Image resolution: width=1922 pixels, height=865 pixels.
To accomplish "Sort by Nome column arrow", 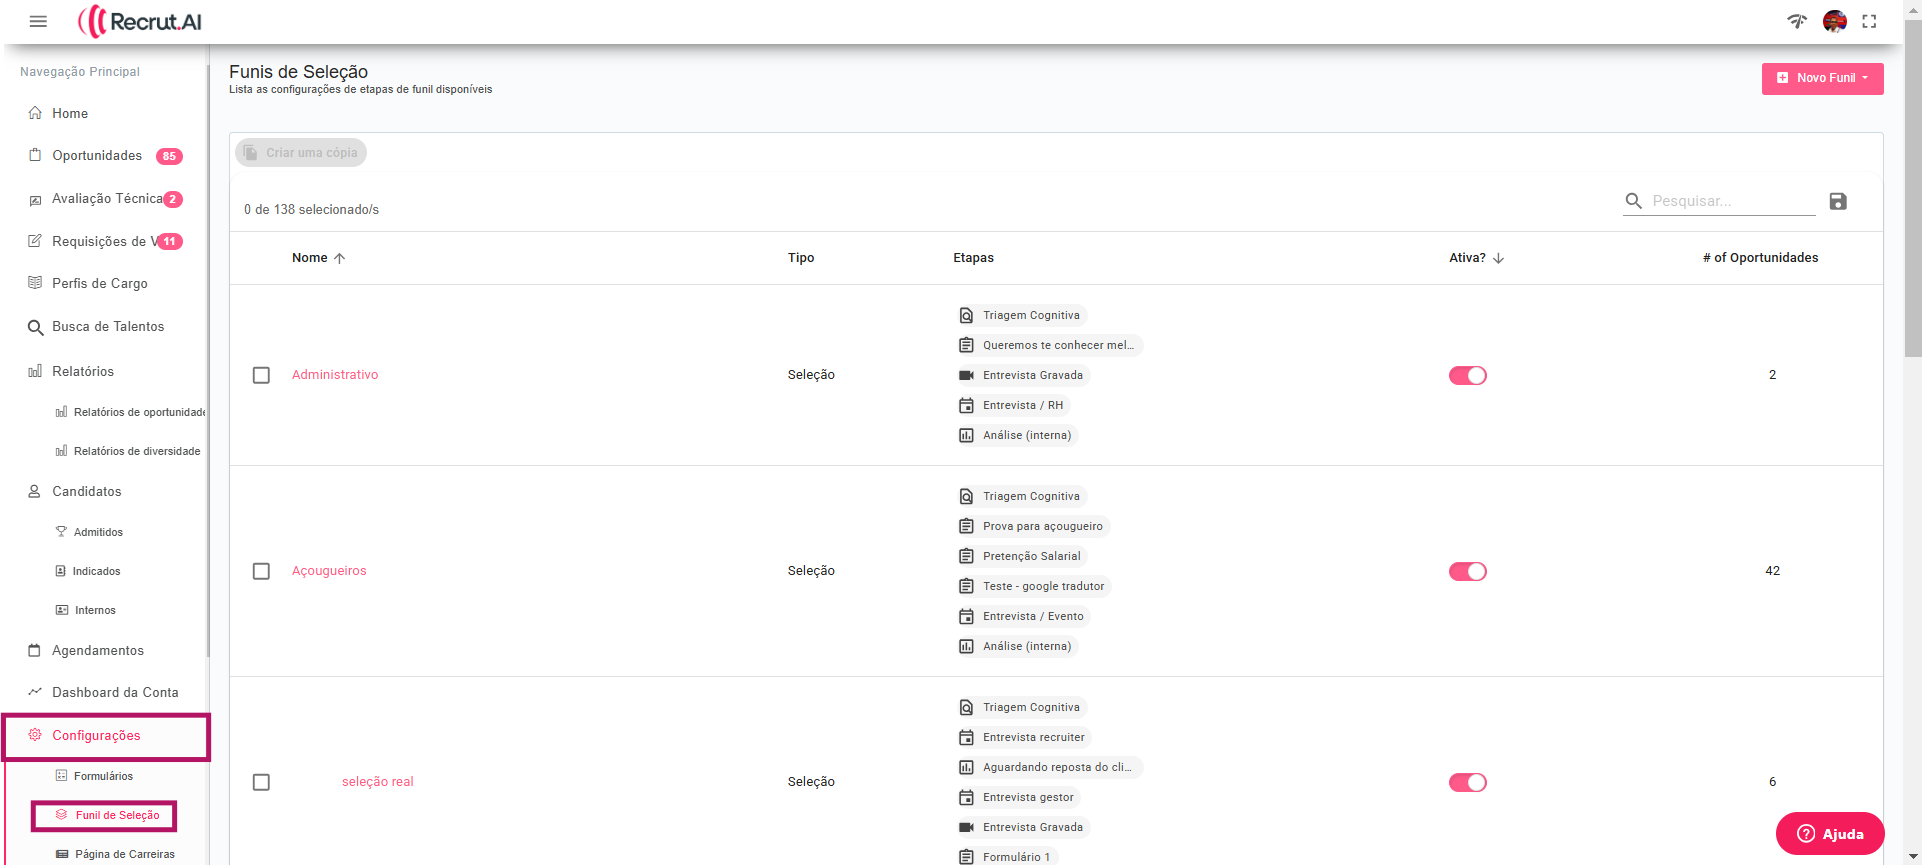I will click(340, 258).
